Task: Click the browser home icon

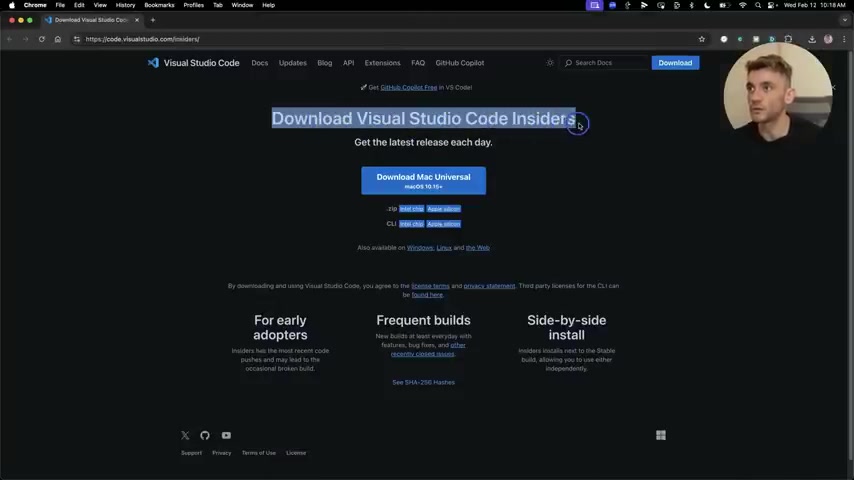Action: click(x=58, y=39)
